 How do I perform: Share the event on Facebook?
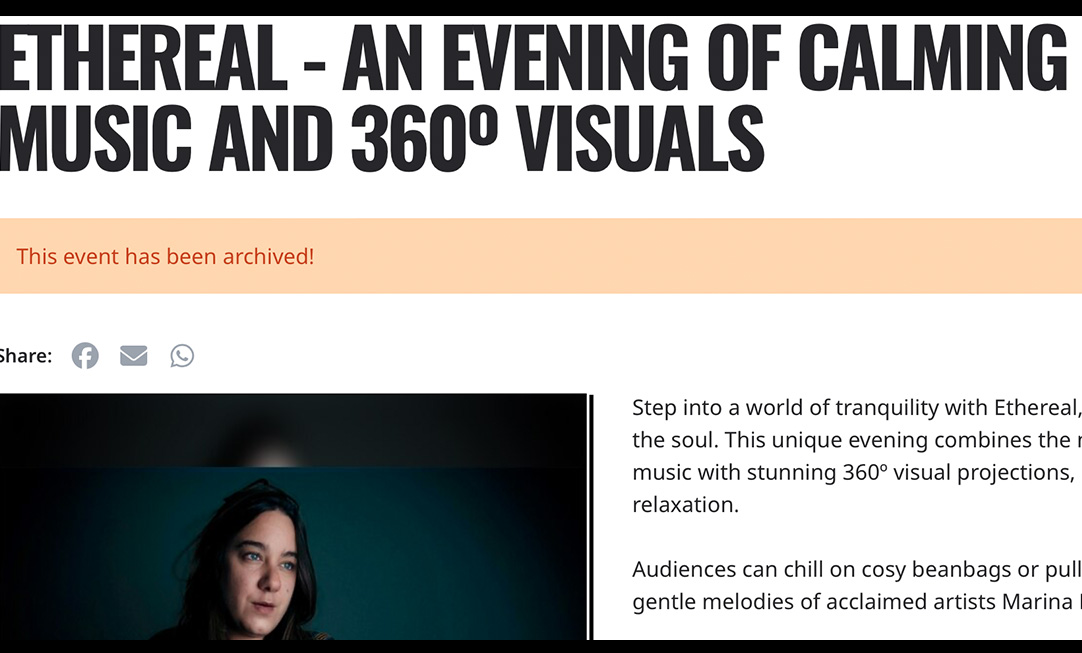pyautogui.click(x=85, y=356)
